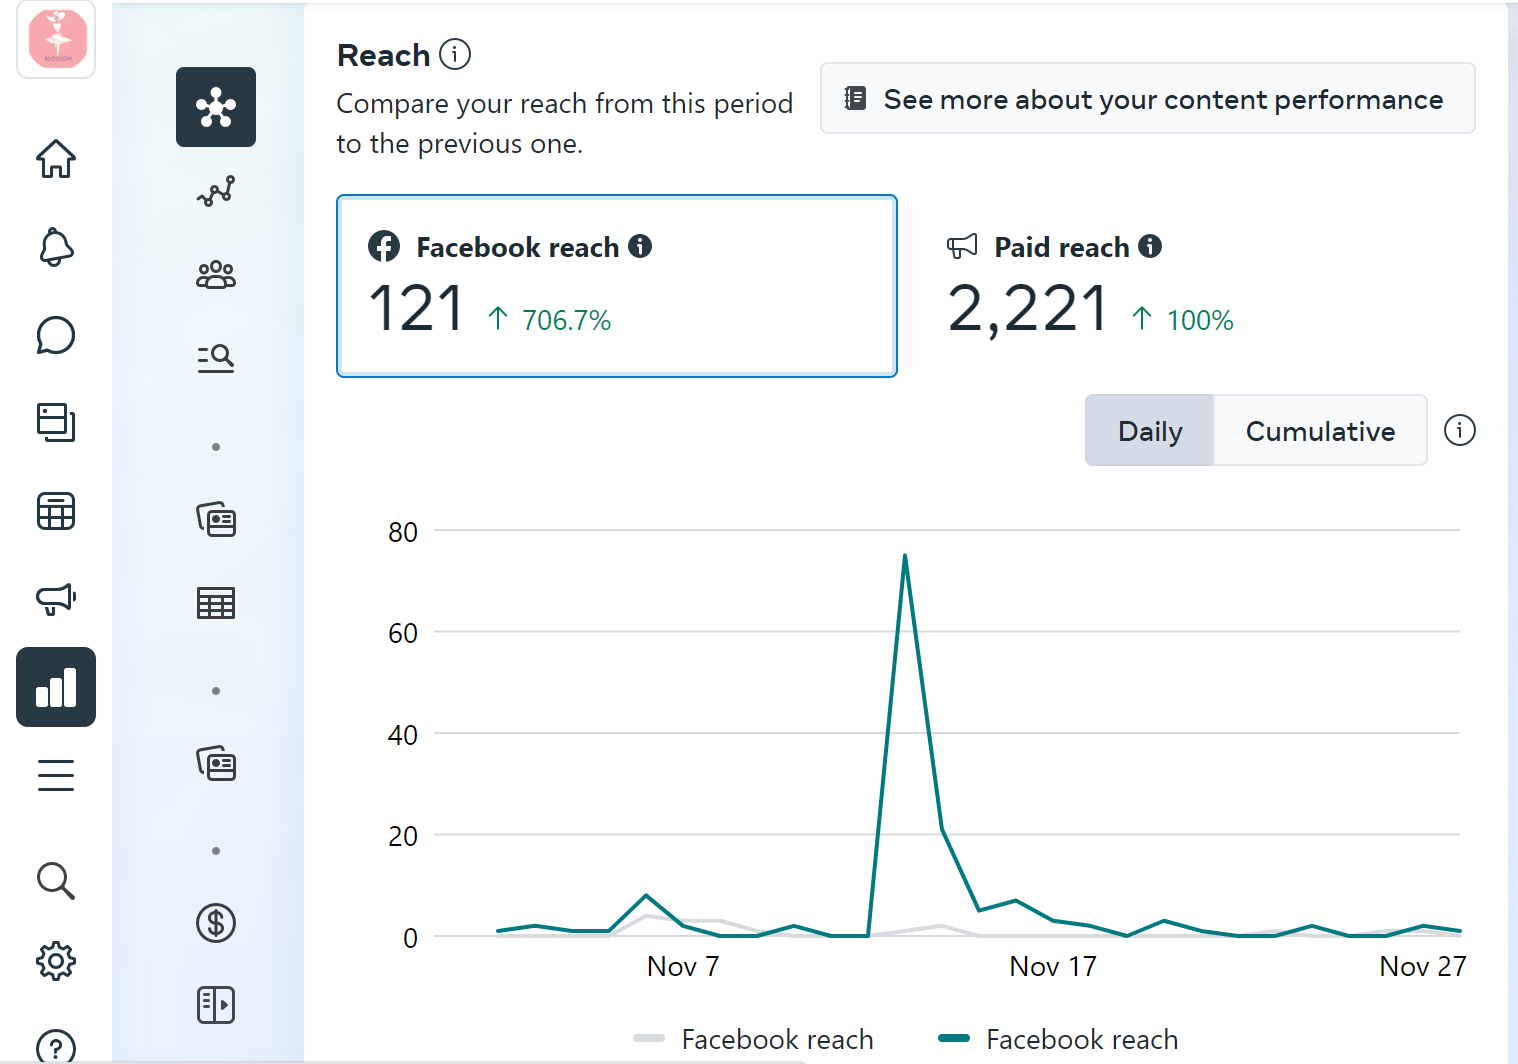This screenshot has height=1064, width=1518.
Task: Open the Settings gear icon
Action: click(x=56, y=961)
